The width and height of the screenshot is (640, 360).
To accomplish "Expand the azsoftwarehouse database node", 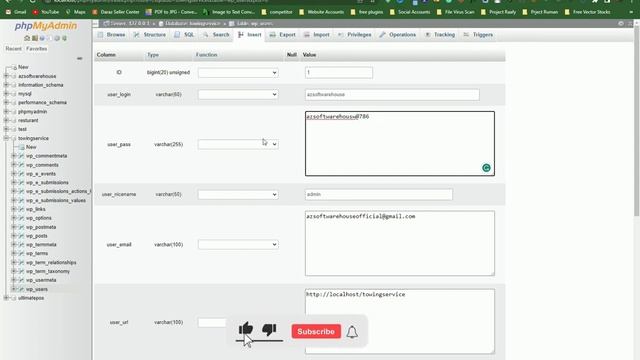I will click(x=6, y=76).
